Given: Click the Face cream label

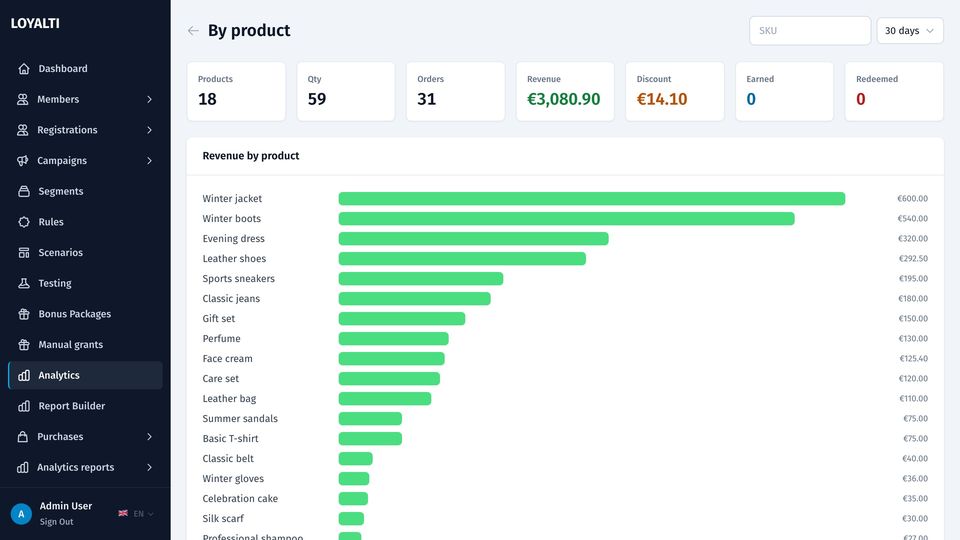Looking at the screenshot, I should tap(227, 359).
